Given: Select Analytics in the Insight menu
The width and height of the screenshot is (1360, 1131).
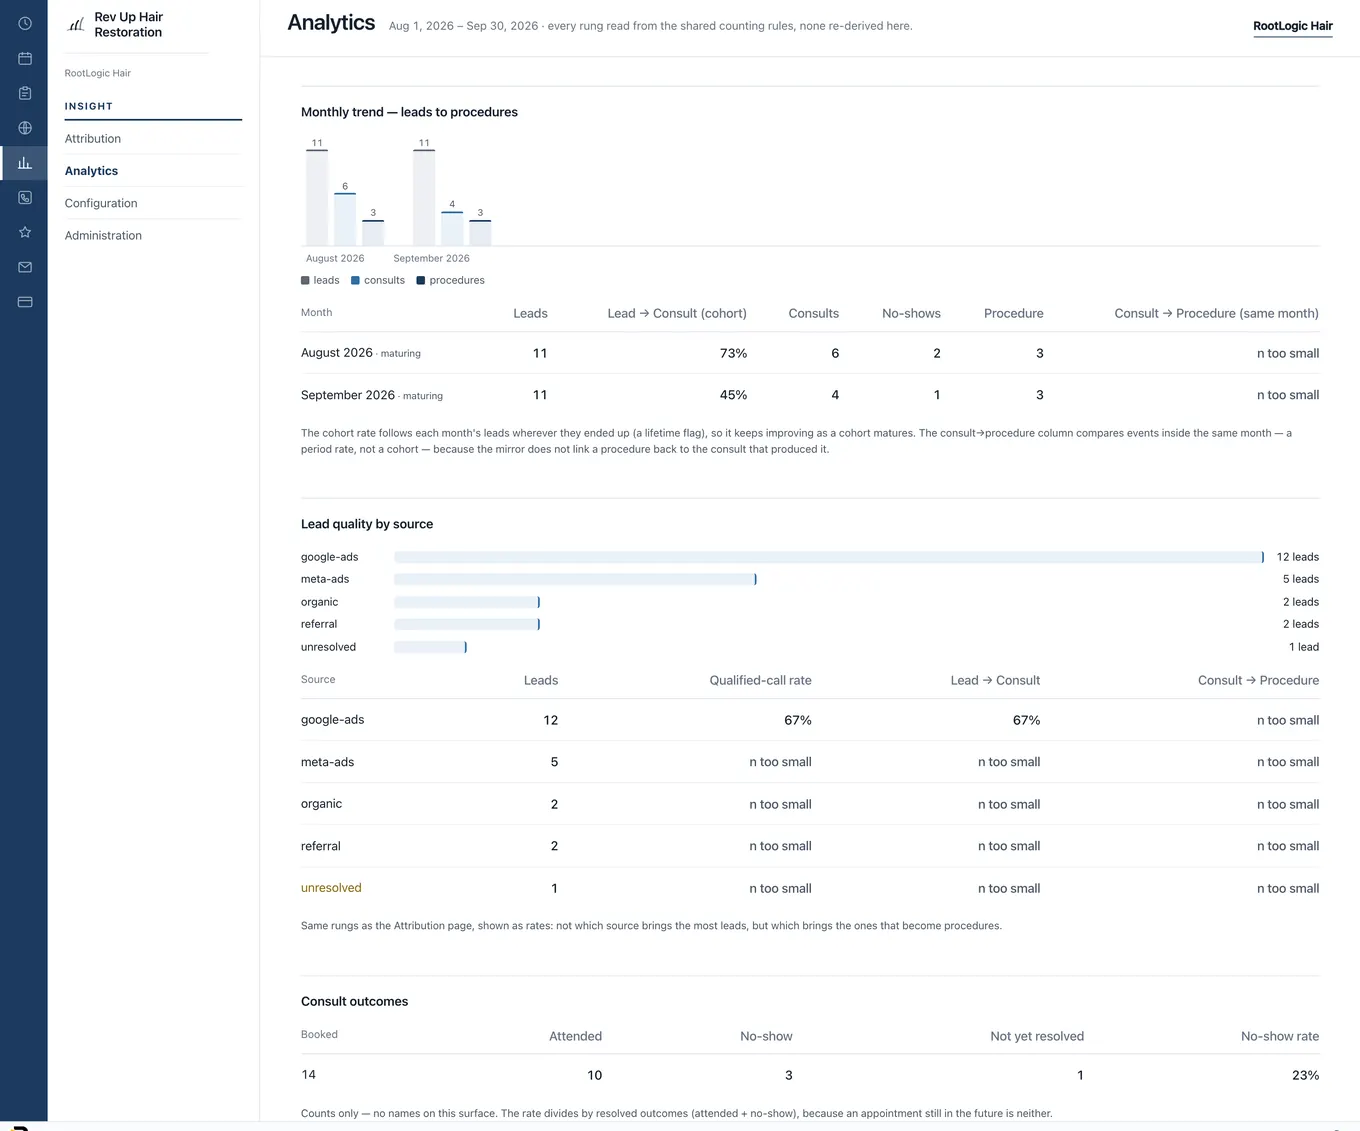Looking at the screenshot, I should [x=91, y=171].
